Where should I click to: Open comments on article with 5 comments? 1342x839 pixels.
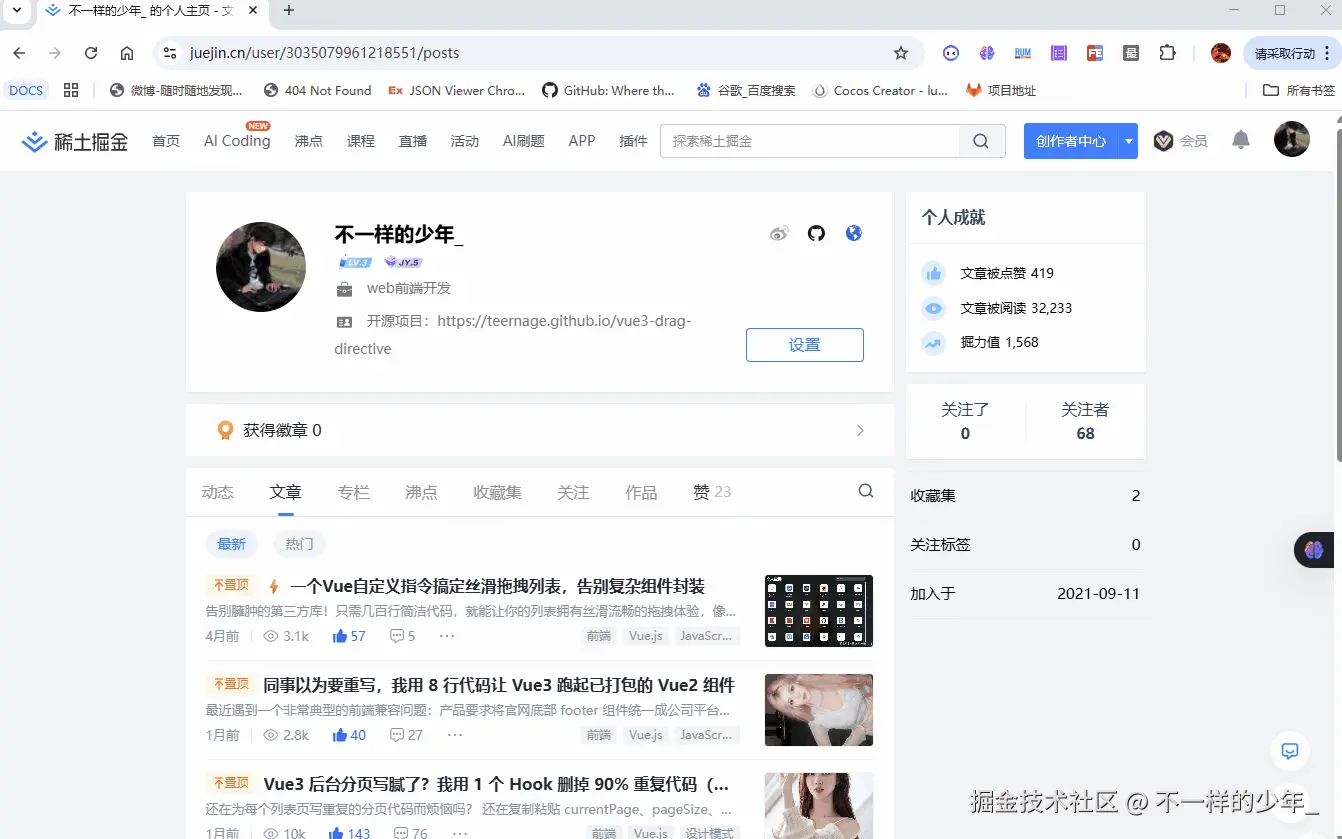[402, 636]
